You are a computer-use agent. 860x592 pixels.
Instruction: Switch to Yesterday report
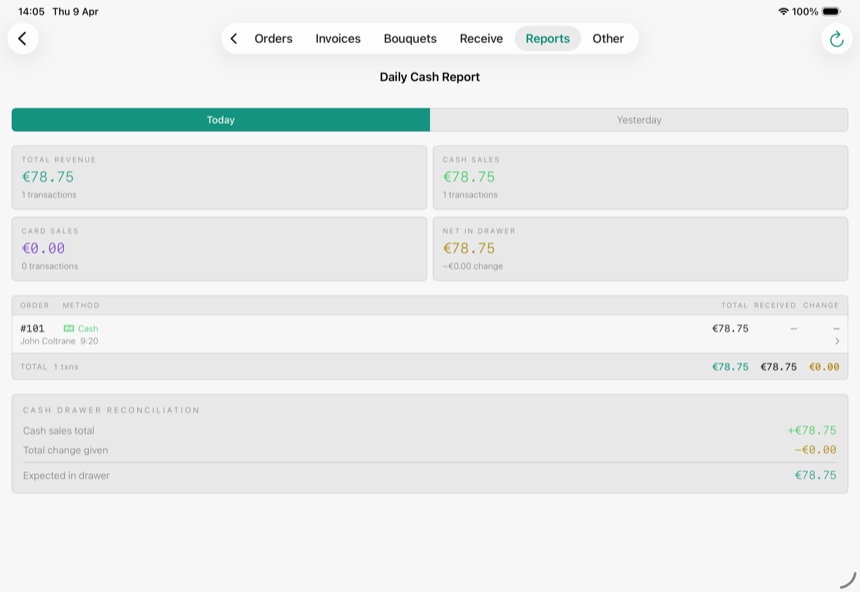(x=639, y=120)
